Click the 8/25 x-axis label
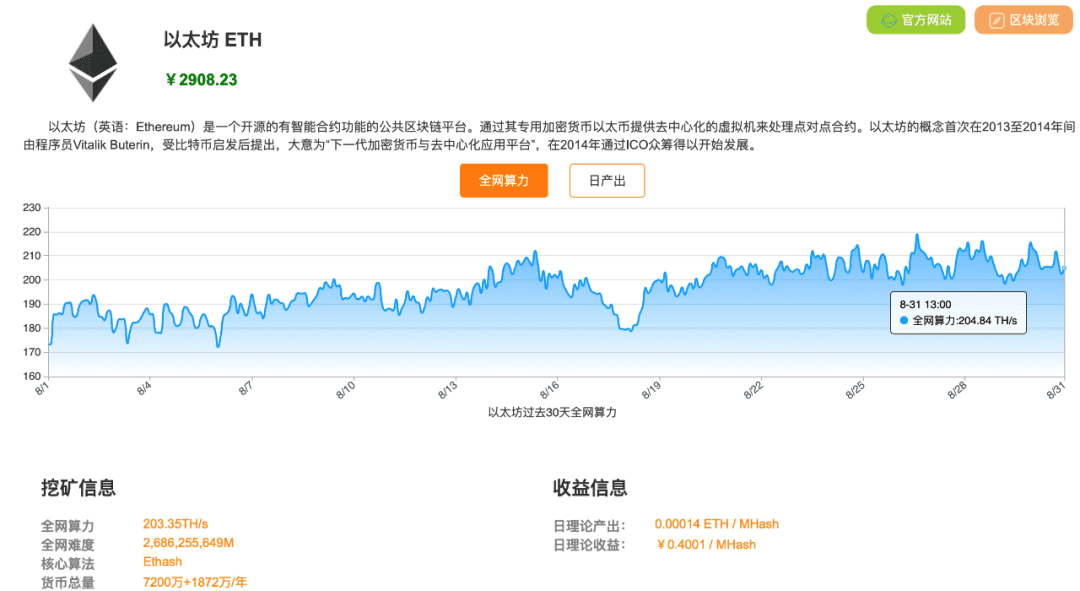 [855, 391]
